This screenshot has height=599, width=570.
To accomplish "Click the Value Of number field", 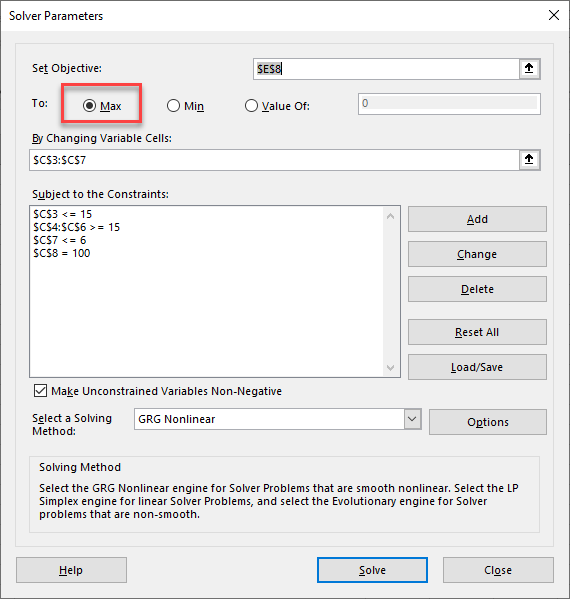I will [449, 104].
